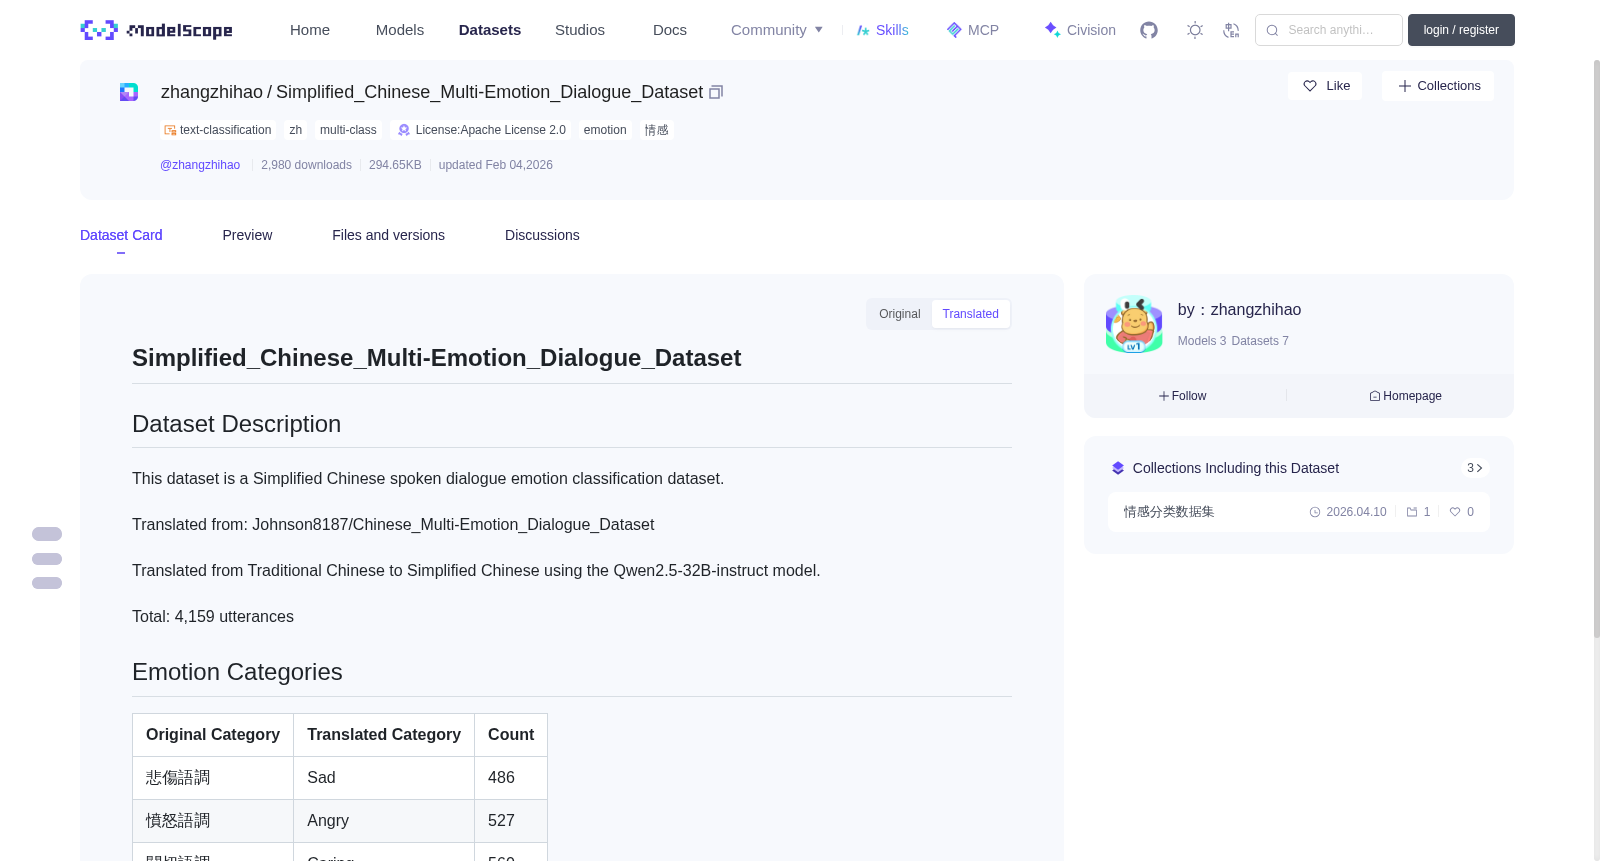Image resolution: width=1600 pixels, height=861 pixels.
Task: Click the page vertical scrollbar
Action: pos(1596,348)
